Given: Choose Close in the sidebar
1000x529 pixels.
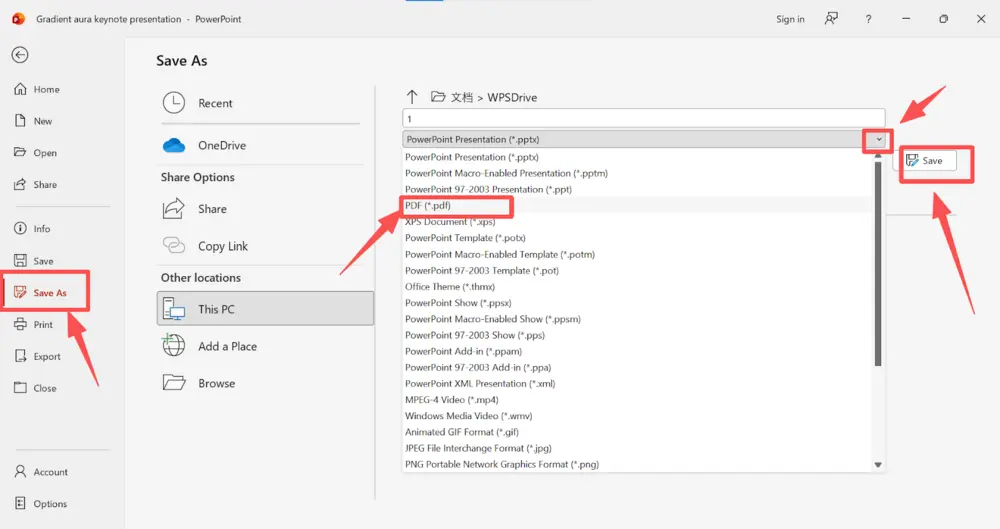Looking at the screenshot, I should [36, 387].
